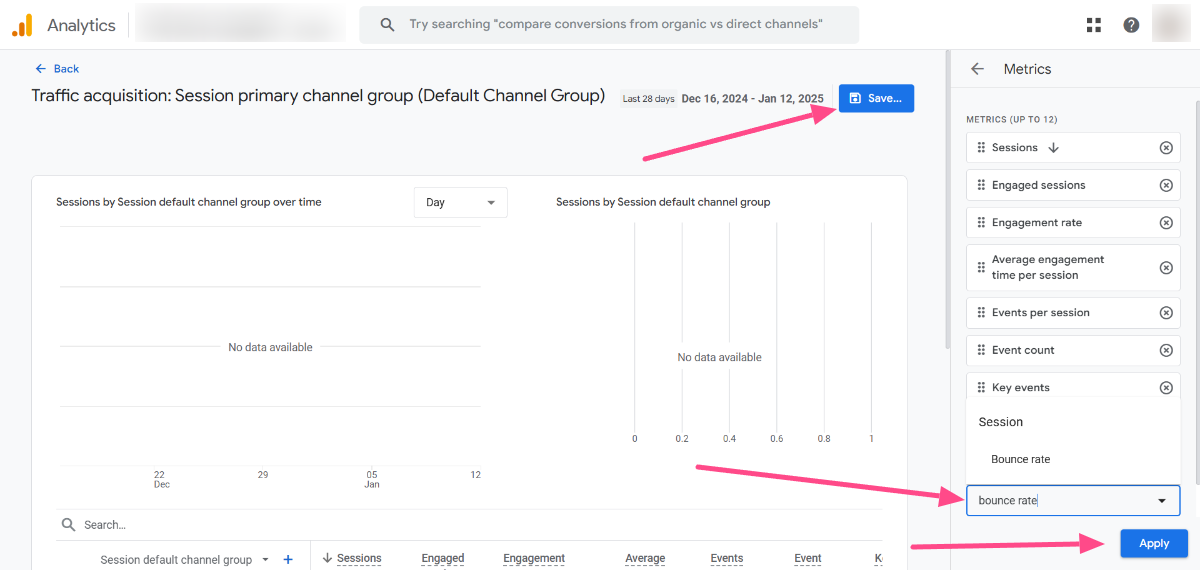1200x570 pixels.
Task: Click the add dimension plus icon
Action: 288,560
